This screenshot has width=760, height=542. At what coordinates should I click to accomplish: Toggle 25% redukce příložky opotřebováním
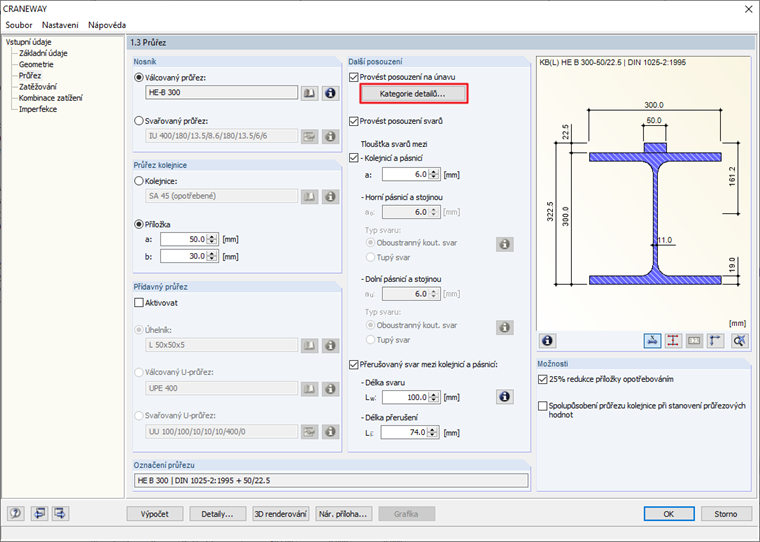(543, 380)
